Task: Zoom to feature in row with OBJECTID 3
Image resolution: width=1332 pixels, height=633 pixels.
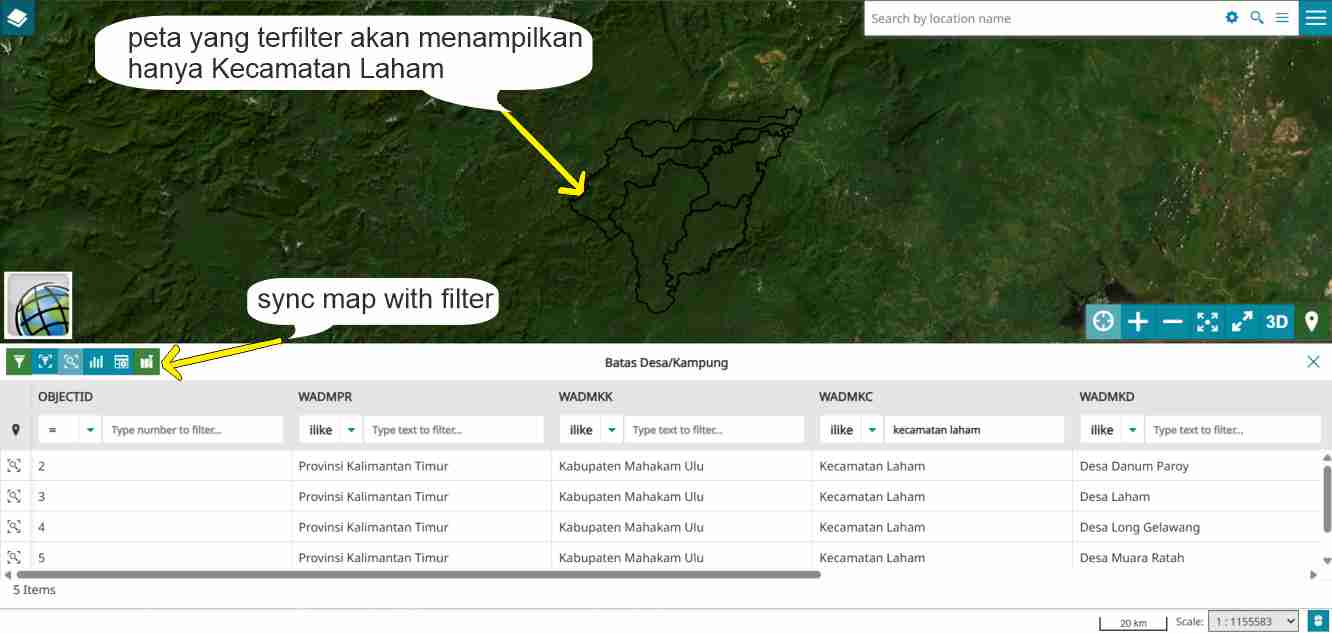Action: 14,496
